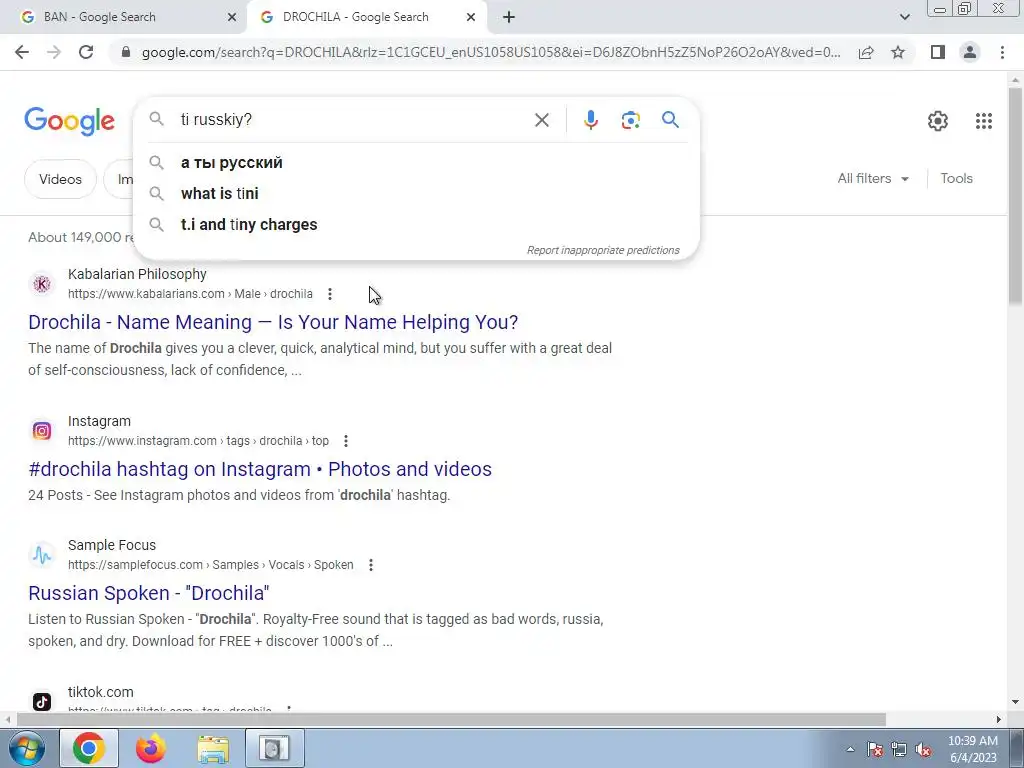Open the Tools button
The width and height of the screenshot is (1024, 768).
[x=956, y=178]
